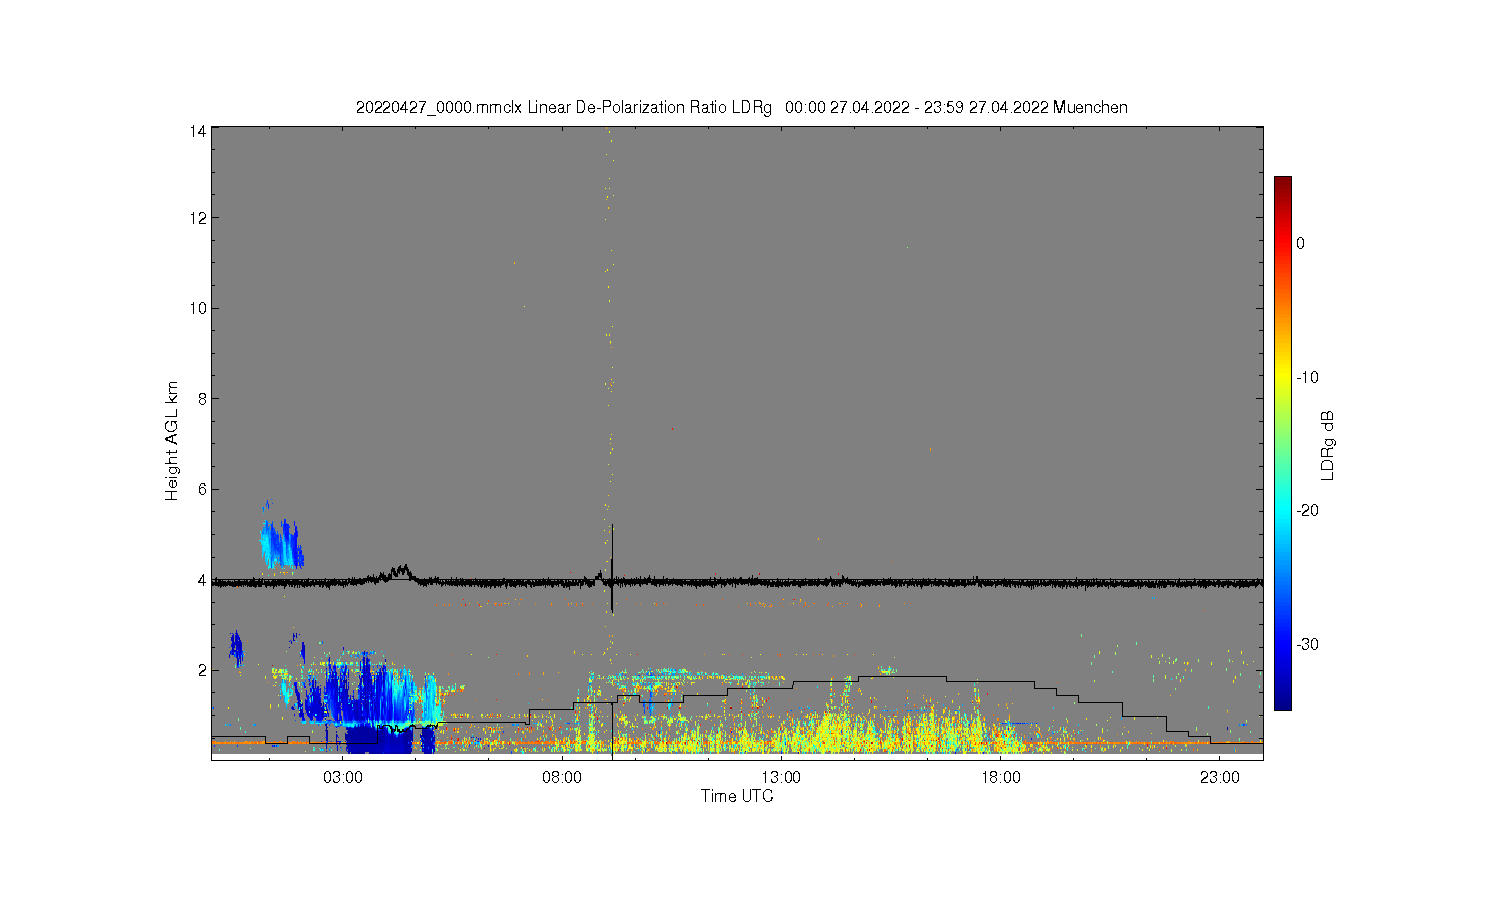Click the 18:00 time tick label
Viewport: 1500px width, 900px height.
pos(1000,777)
